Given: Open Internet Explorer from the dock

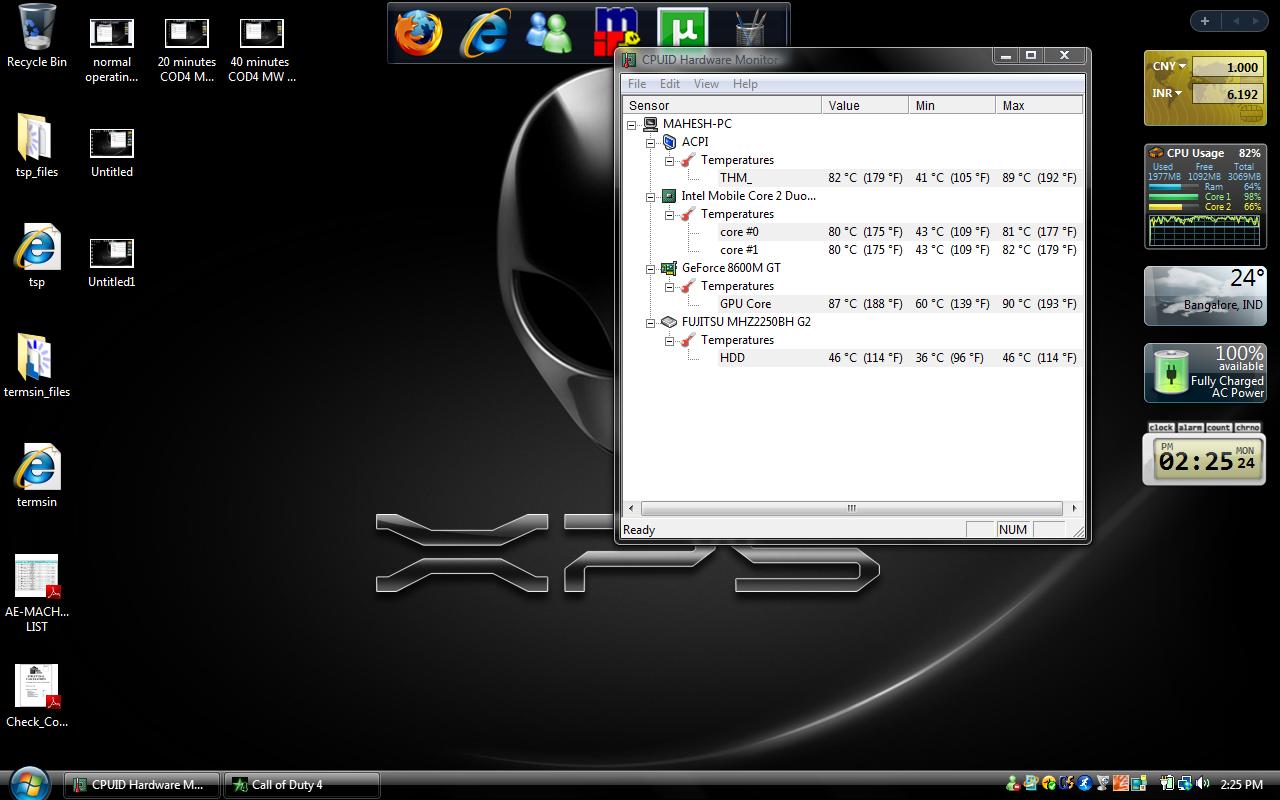Looking at the screenshot, I should [x=485, y=33].
